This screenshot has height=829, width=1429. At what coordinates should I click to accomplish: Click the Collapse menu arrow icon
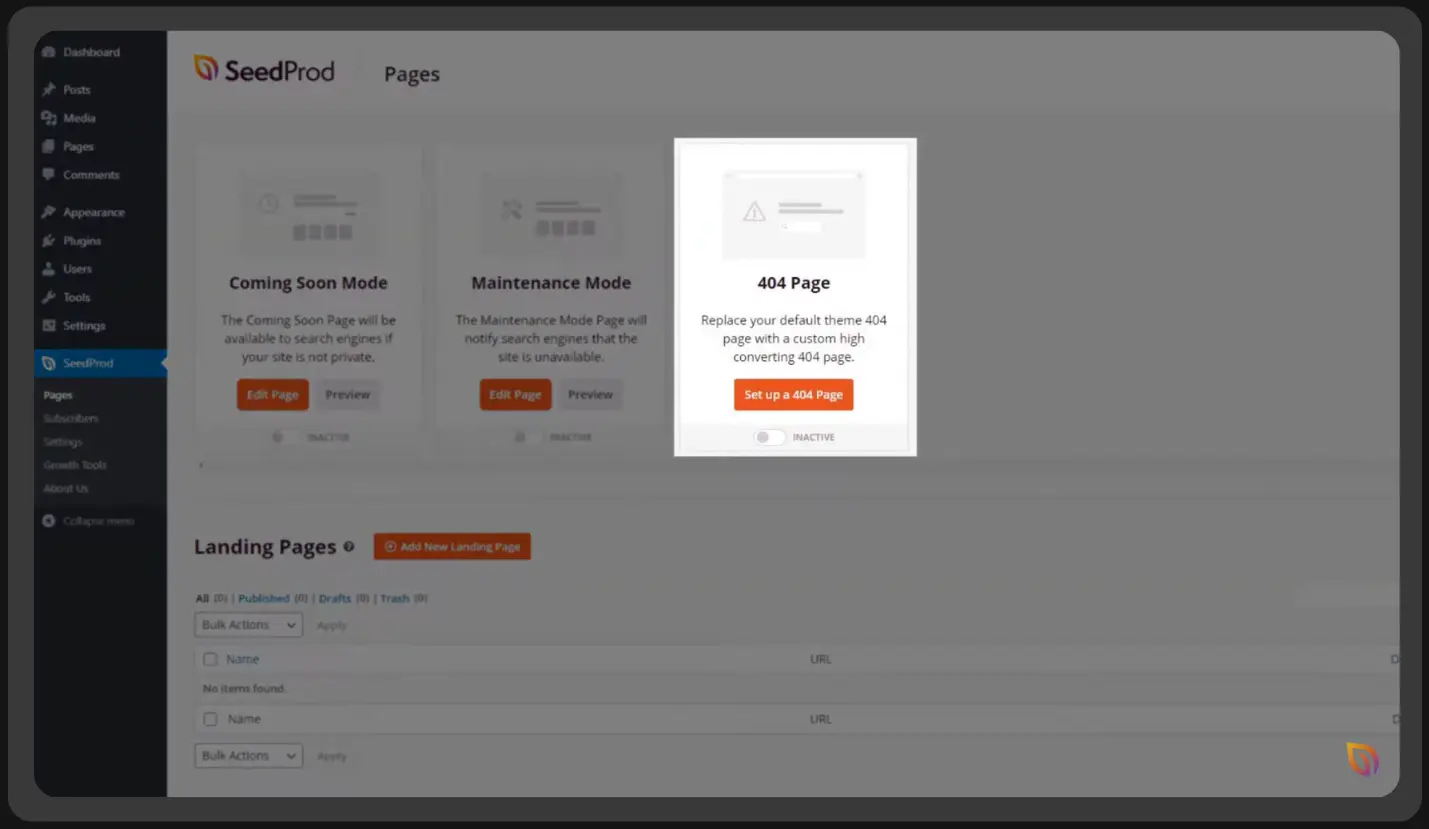pyautogui.click(x=49, y=521)
